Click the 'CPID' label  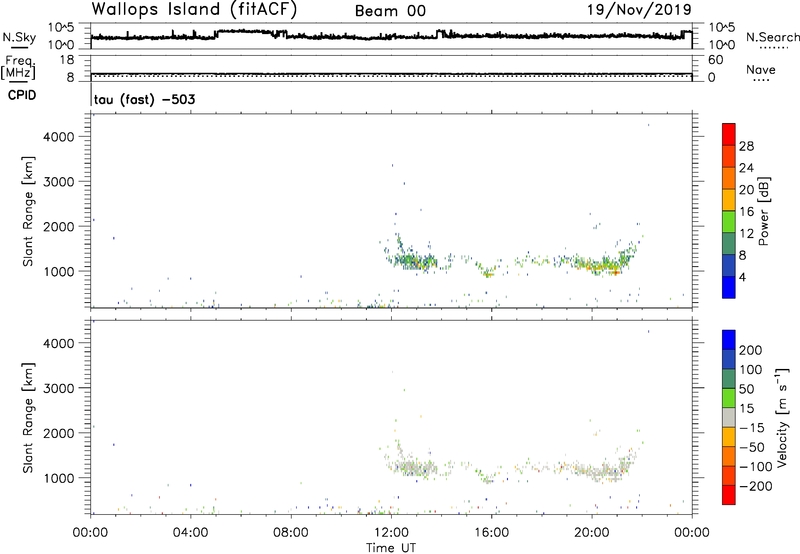[22, 95]
